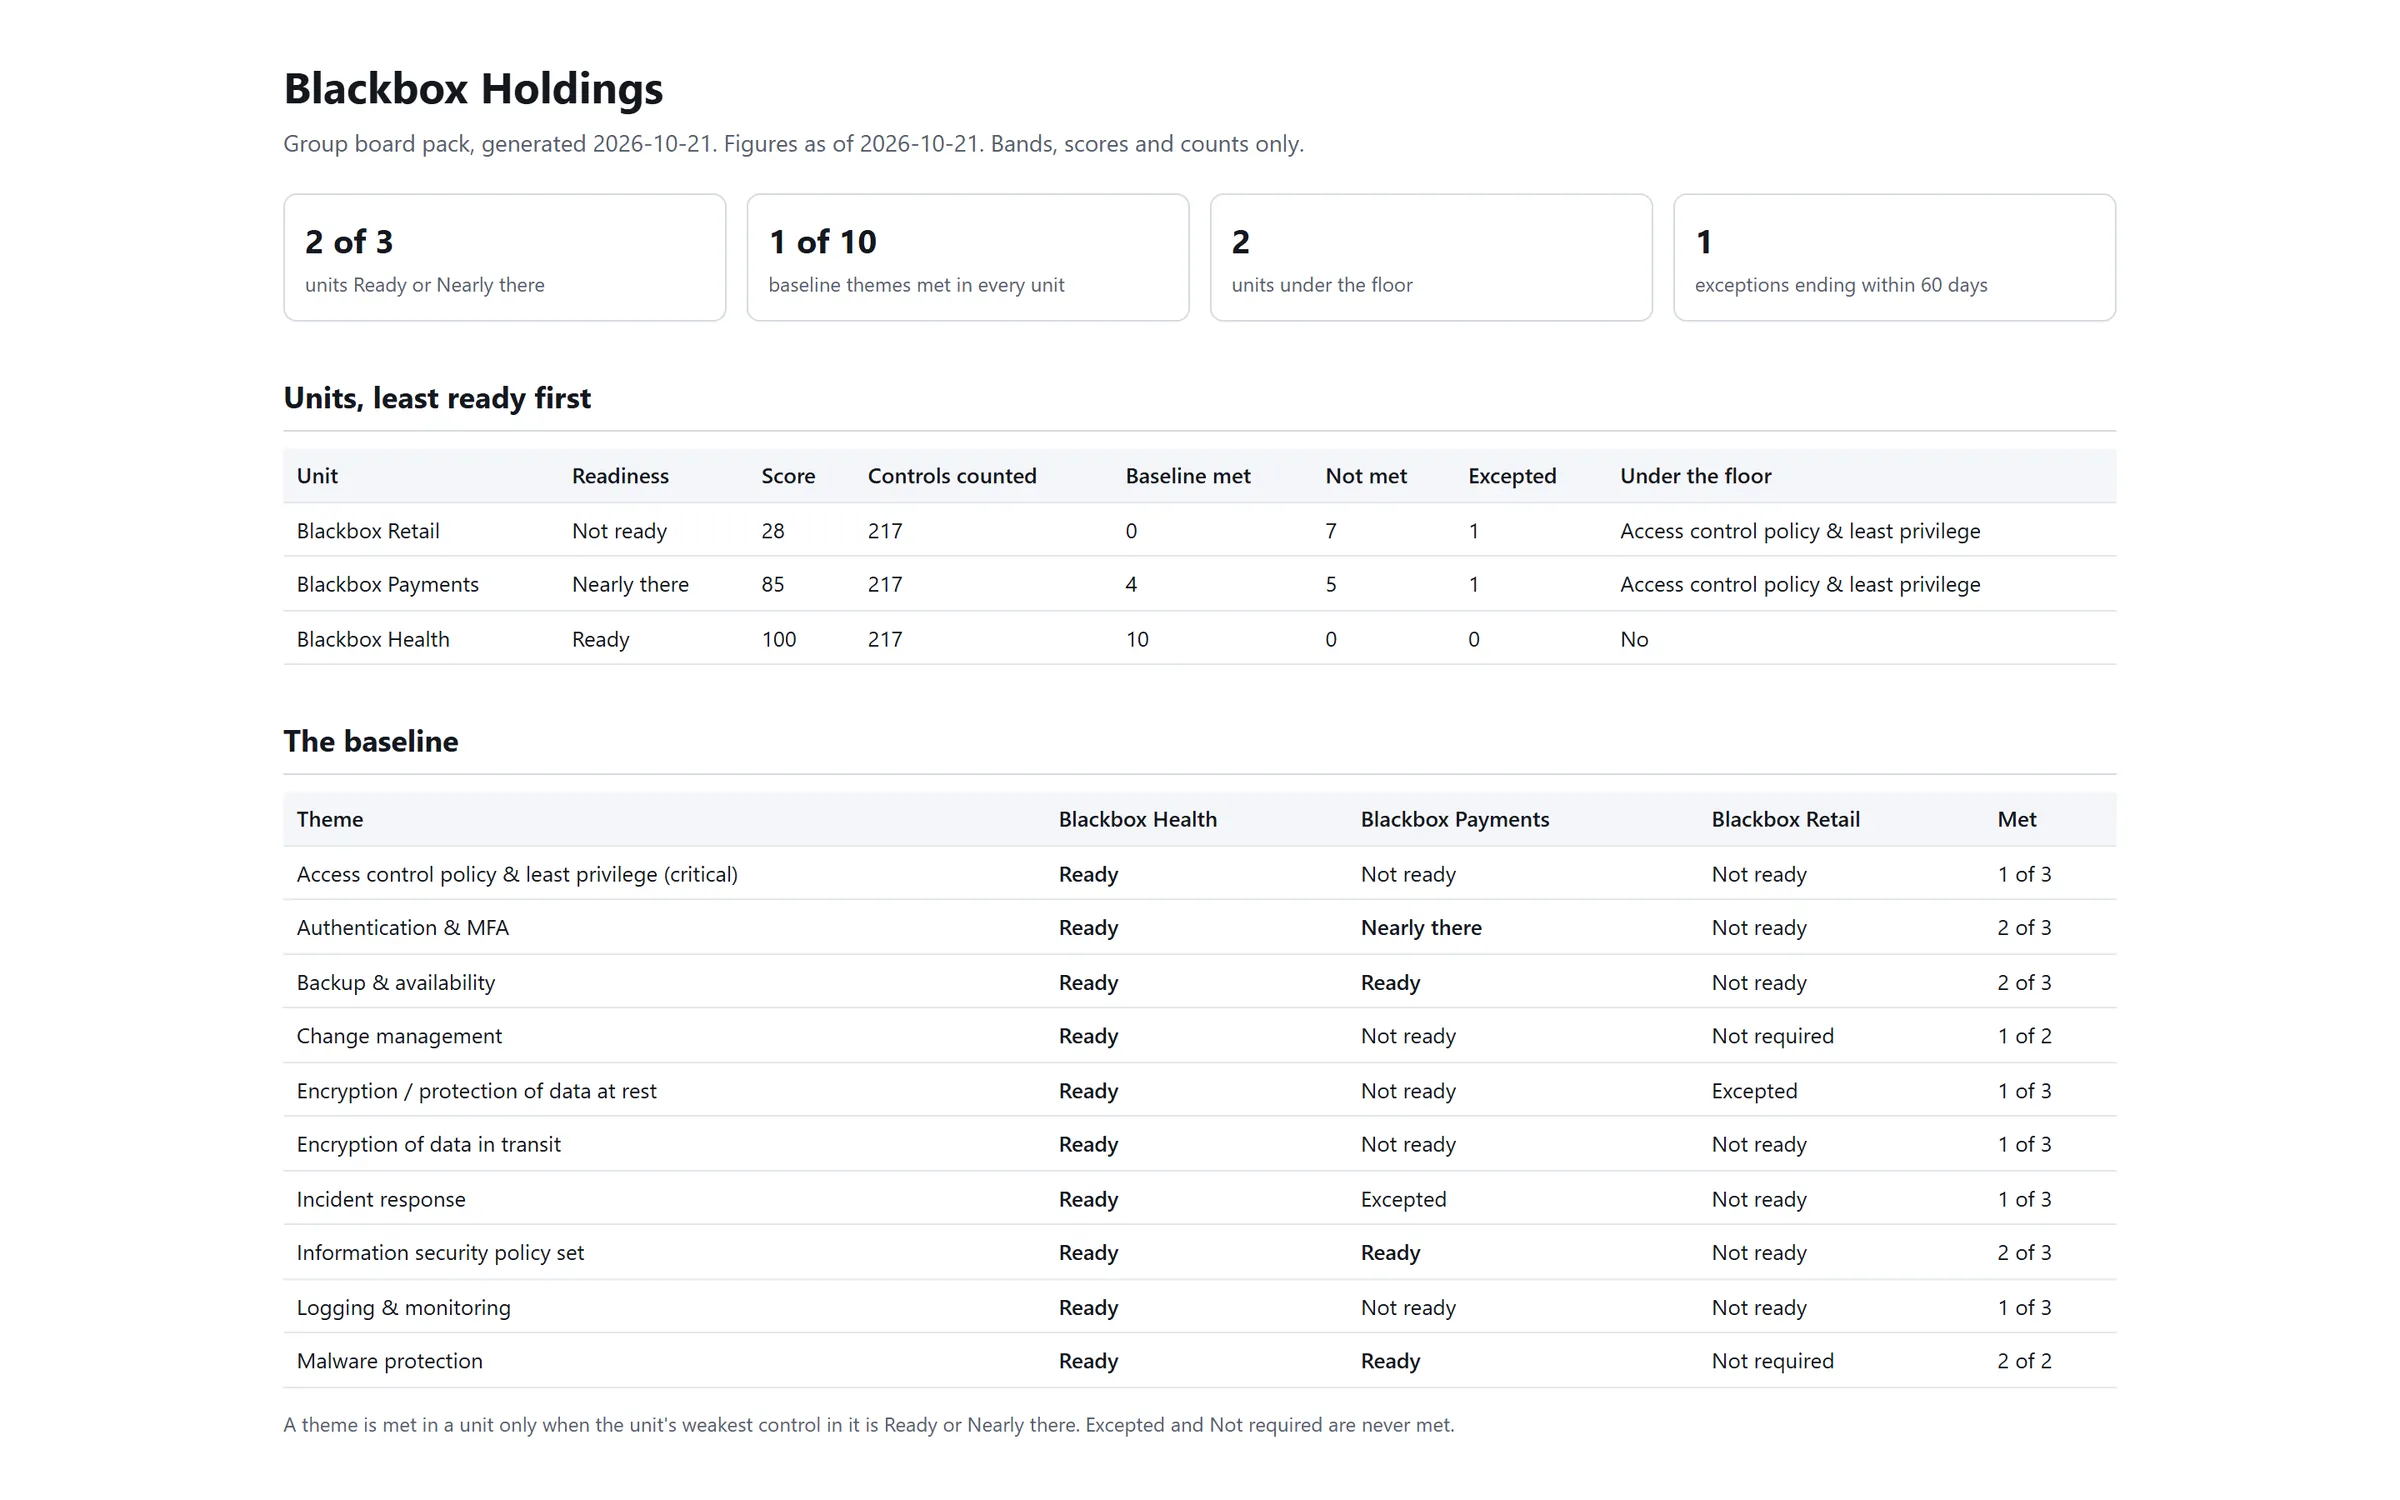2400x1500 pixels.
Task: Click 'Excepted' in the Incident response row
Action: 1403,1199
